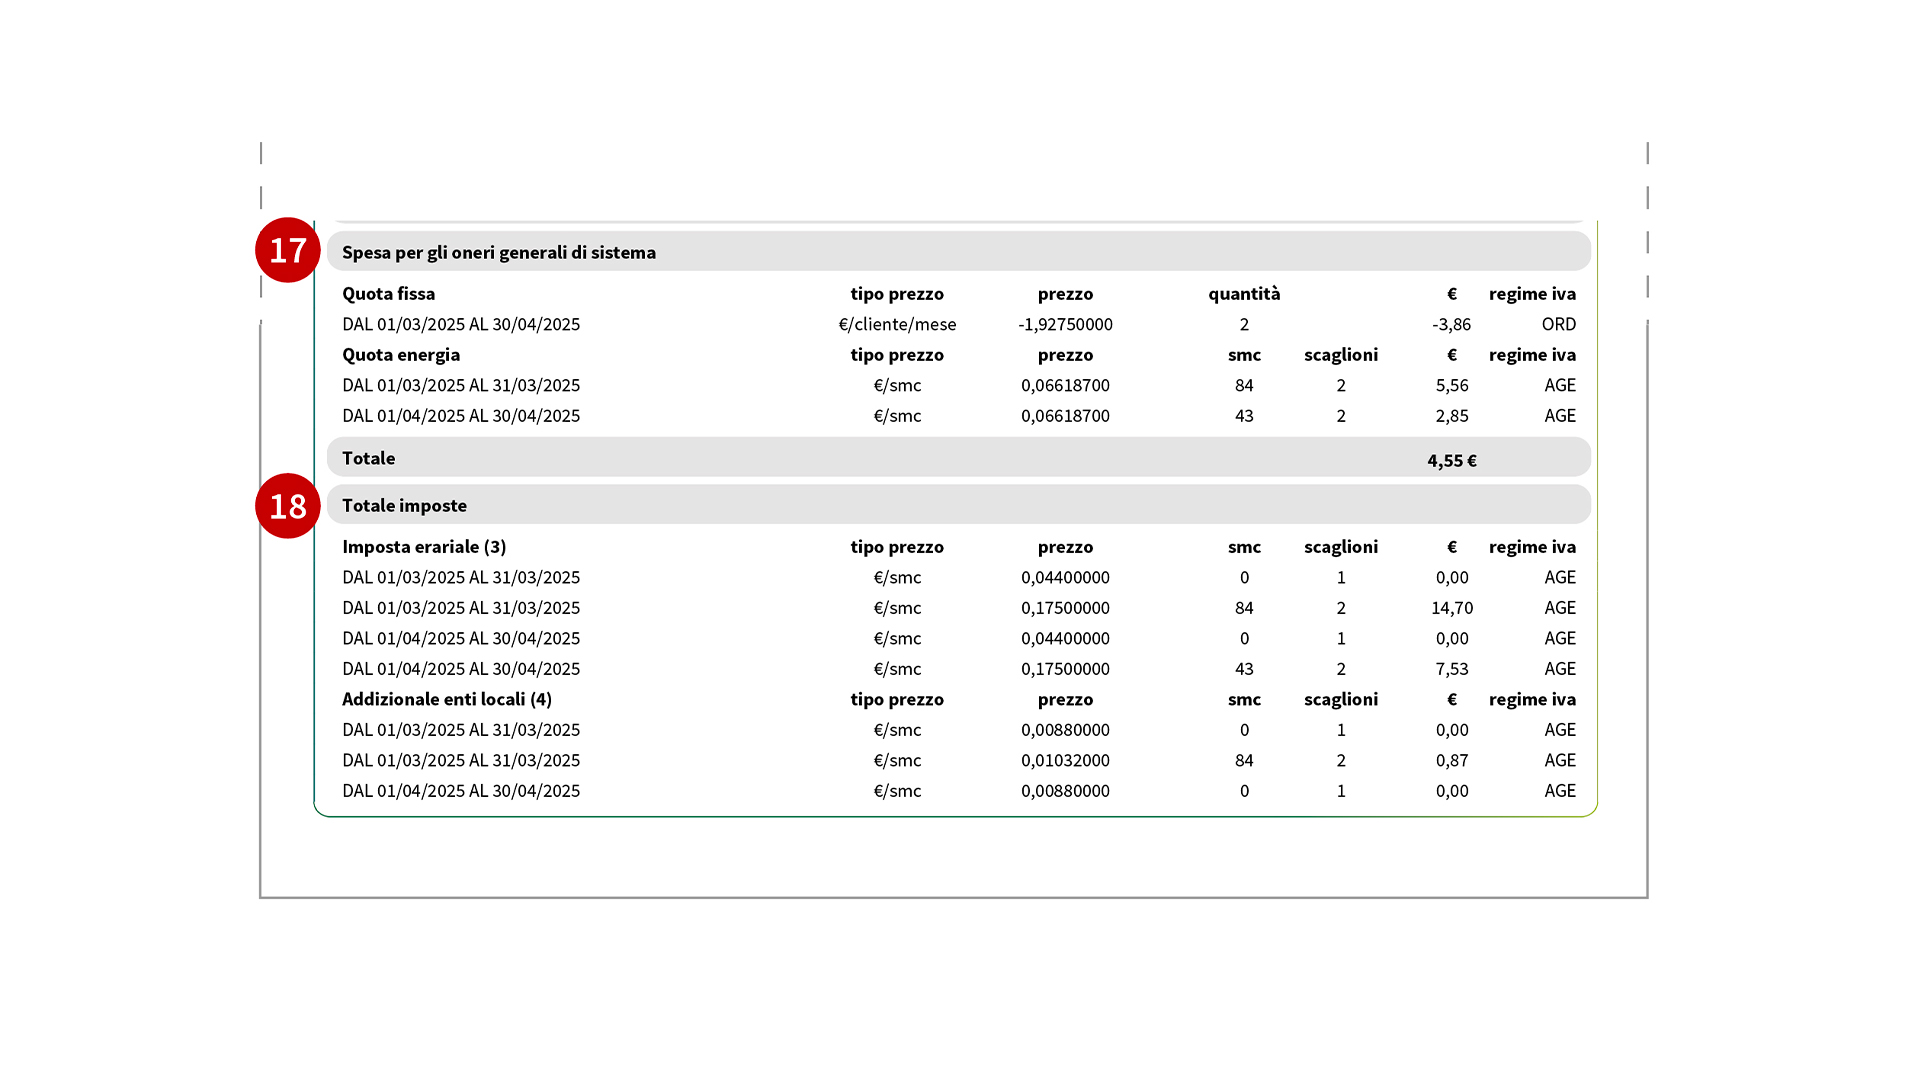Select 'Spesa per gli oneri generali di sistema' header
The height and width of the screenshot is (1080, 1920).
click(x=498, y=252)
